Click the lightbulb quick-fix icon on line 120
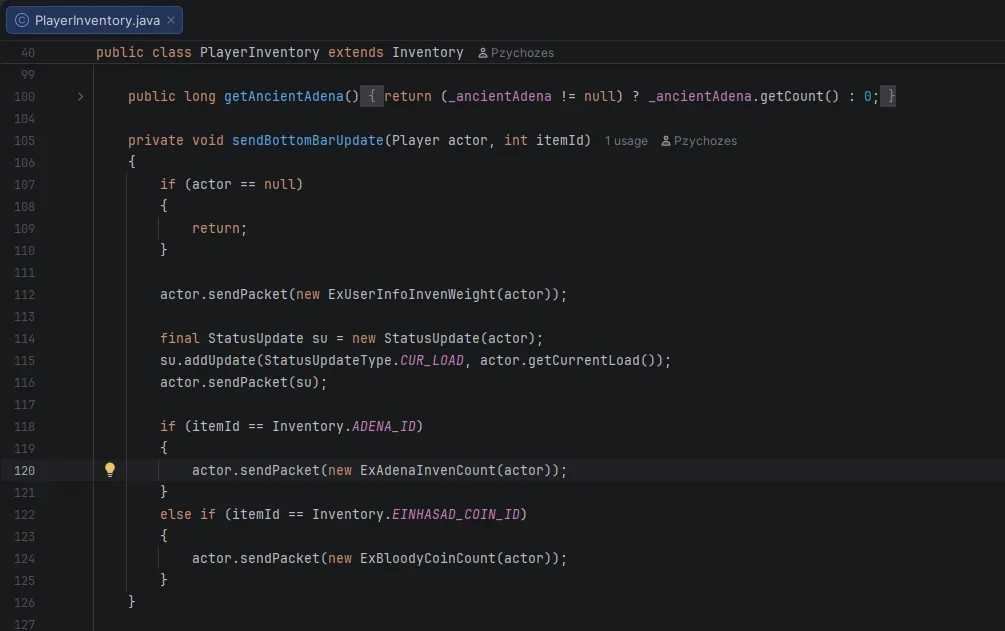This screenshot has height=631, width=1005. 110,470
